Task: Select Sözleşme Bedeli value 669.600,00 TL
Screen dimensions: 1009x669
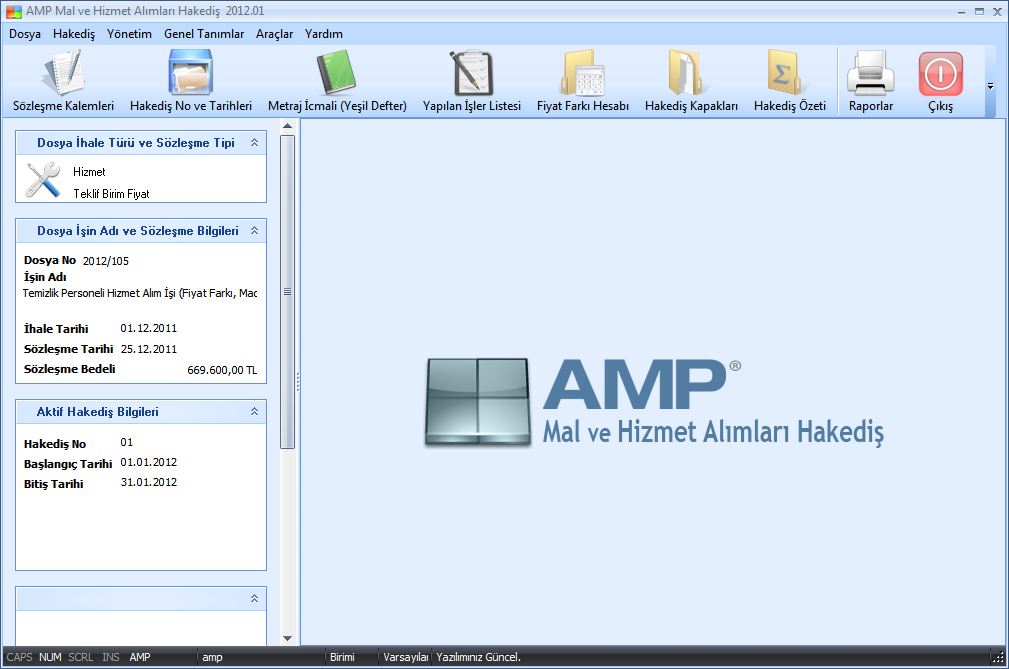Action: (x=222, y=370)
